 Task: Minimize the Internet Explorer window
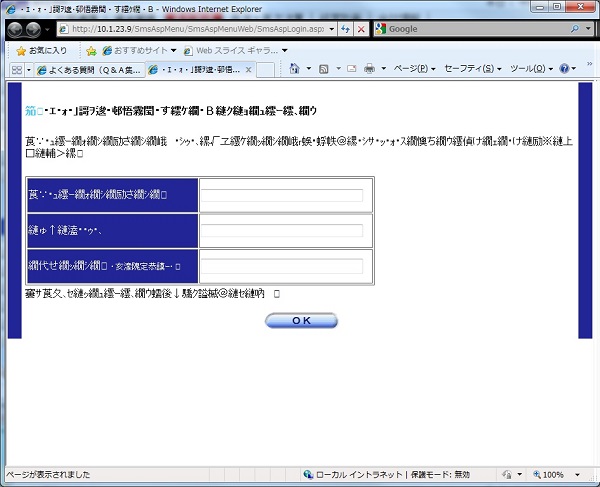tap(540, 7)
